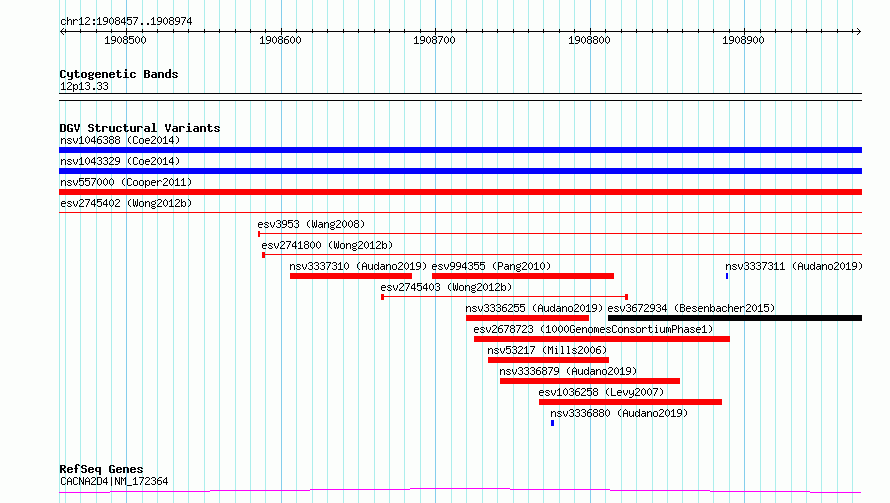Click the esv2741800 (Wong2012b) variant line
Screen dimensions: 890x503
(x=562, y=255)
